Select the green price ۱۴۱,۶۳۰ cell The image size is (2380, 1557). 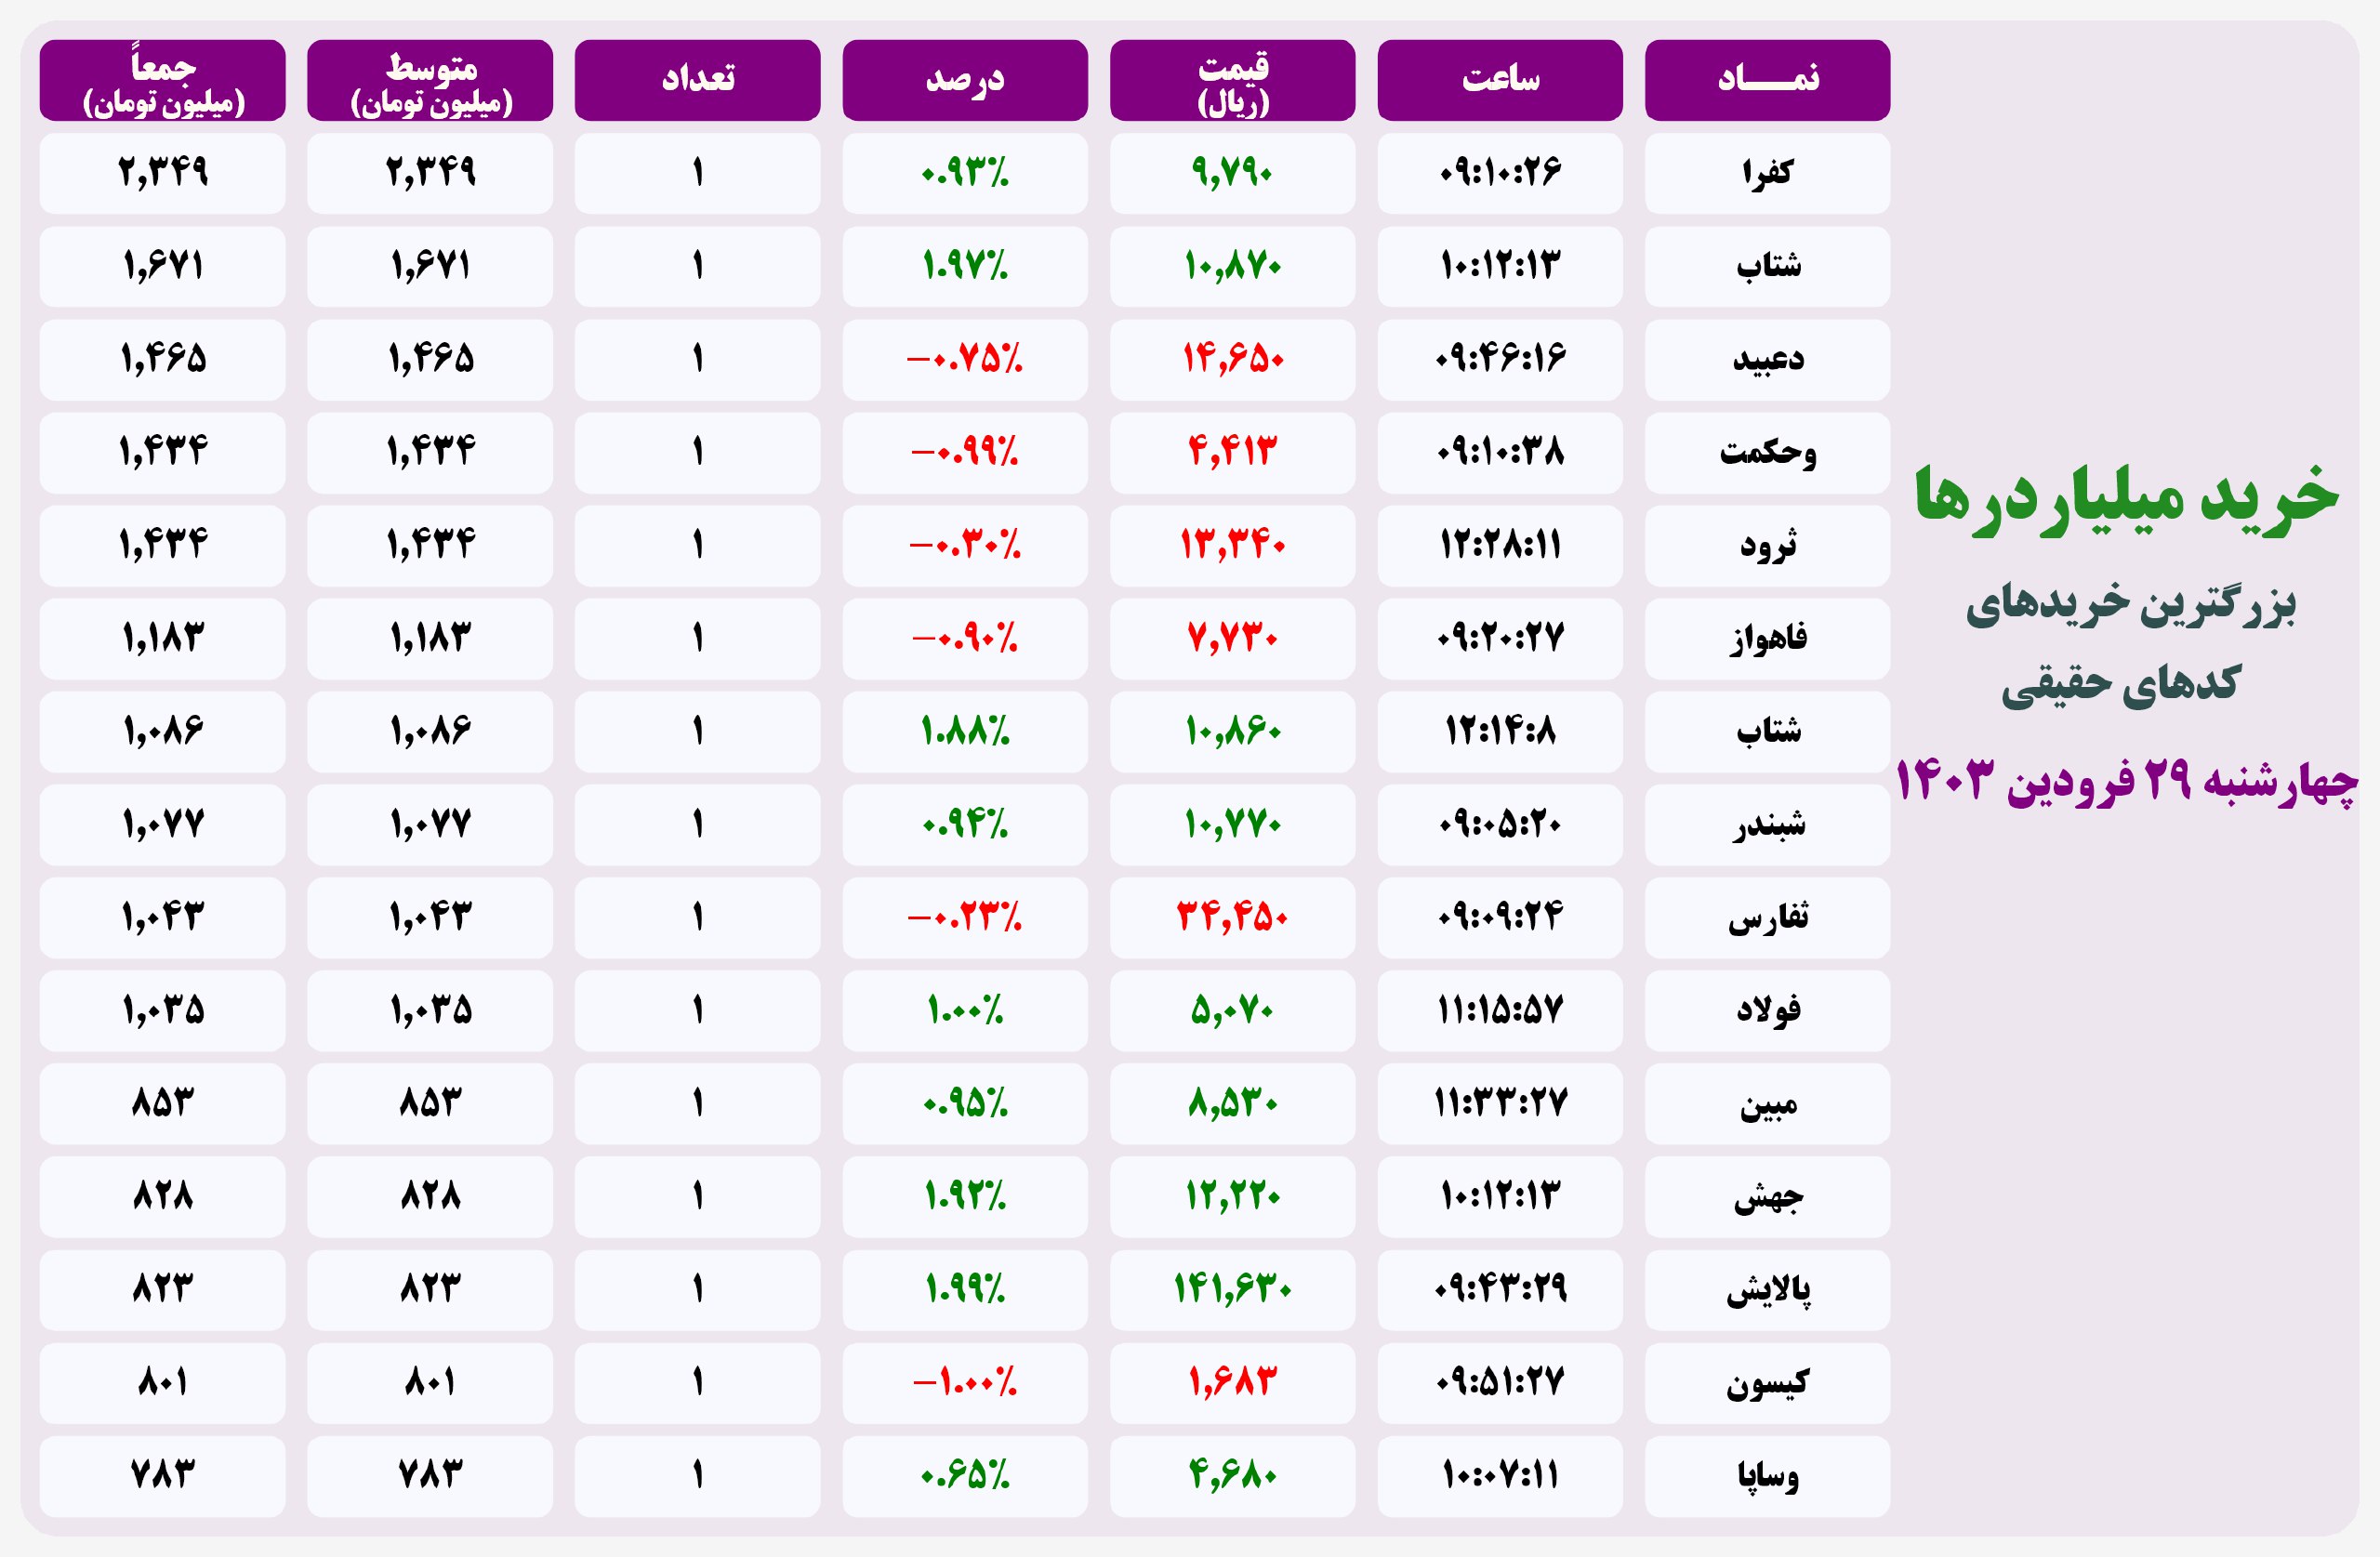(x=1232, y=1289)
